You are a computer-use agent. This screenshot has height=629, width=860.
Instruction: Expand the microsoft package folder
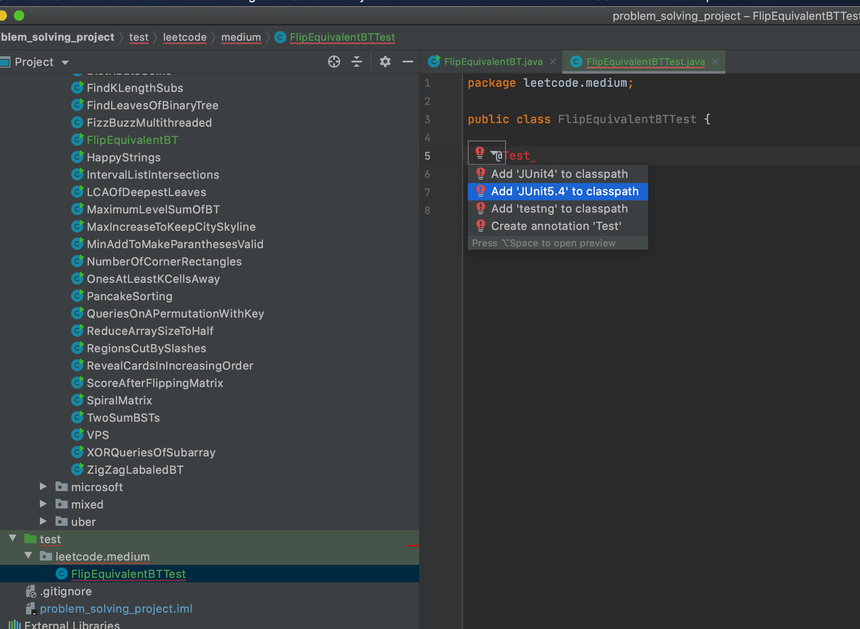coord(43,487)
